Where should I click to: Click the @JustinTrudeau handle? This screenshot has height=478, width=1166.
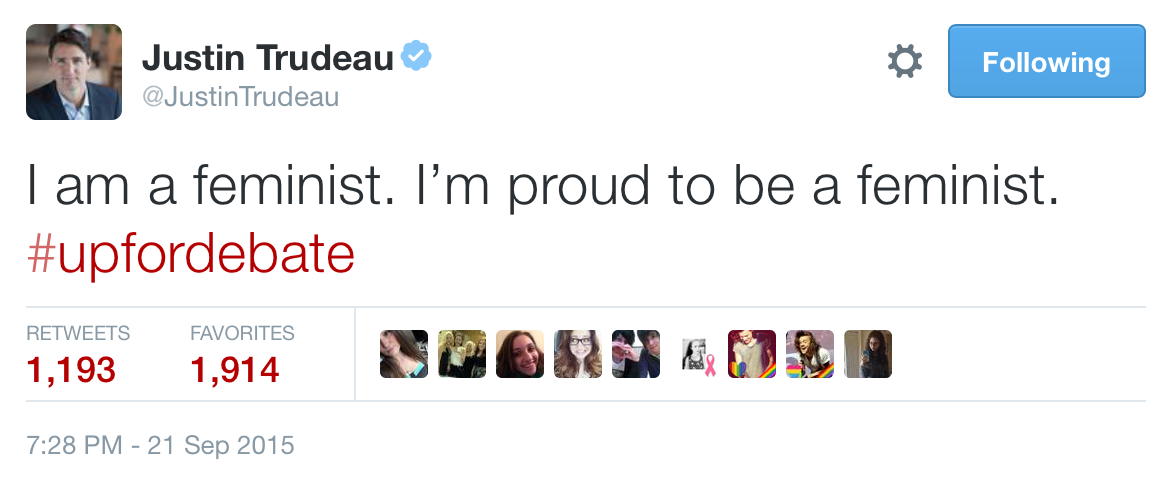(241, 97)
